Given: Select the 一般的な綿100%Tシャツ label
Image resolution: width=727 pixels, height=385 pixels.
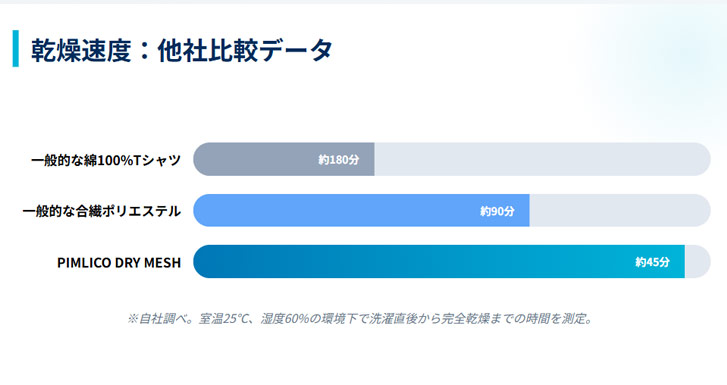Looking at the screenshot, I should click(106, 160).
